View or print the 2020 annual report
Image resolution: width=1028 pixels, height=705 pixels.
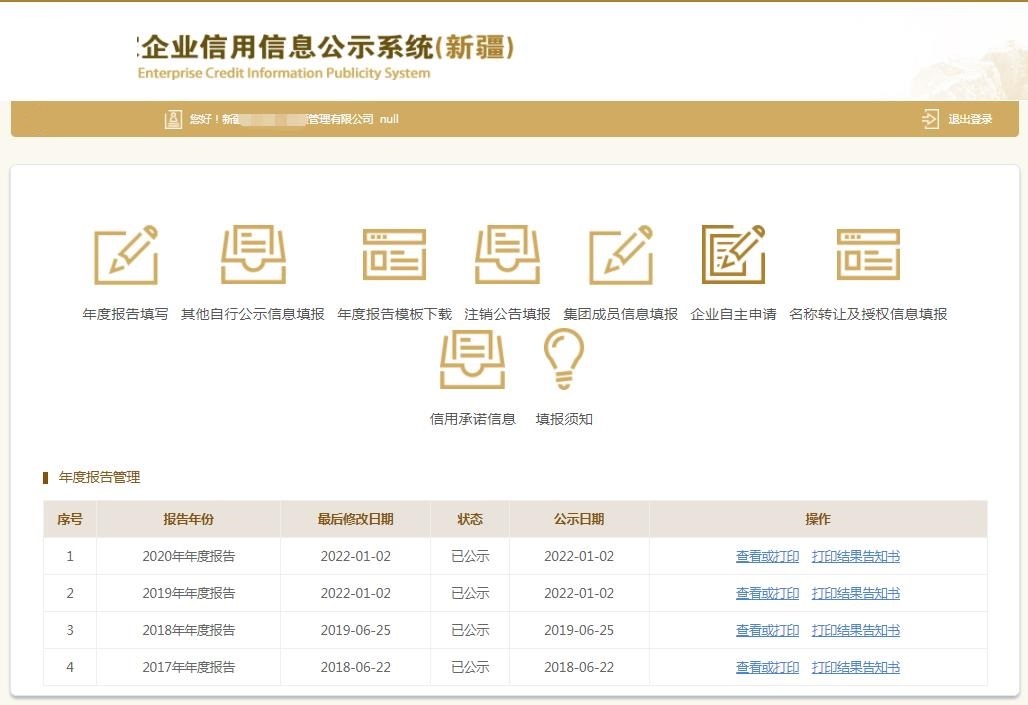pos(767,557)
